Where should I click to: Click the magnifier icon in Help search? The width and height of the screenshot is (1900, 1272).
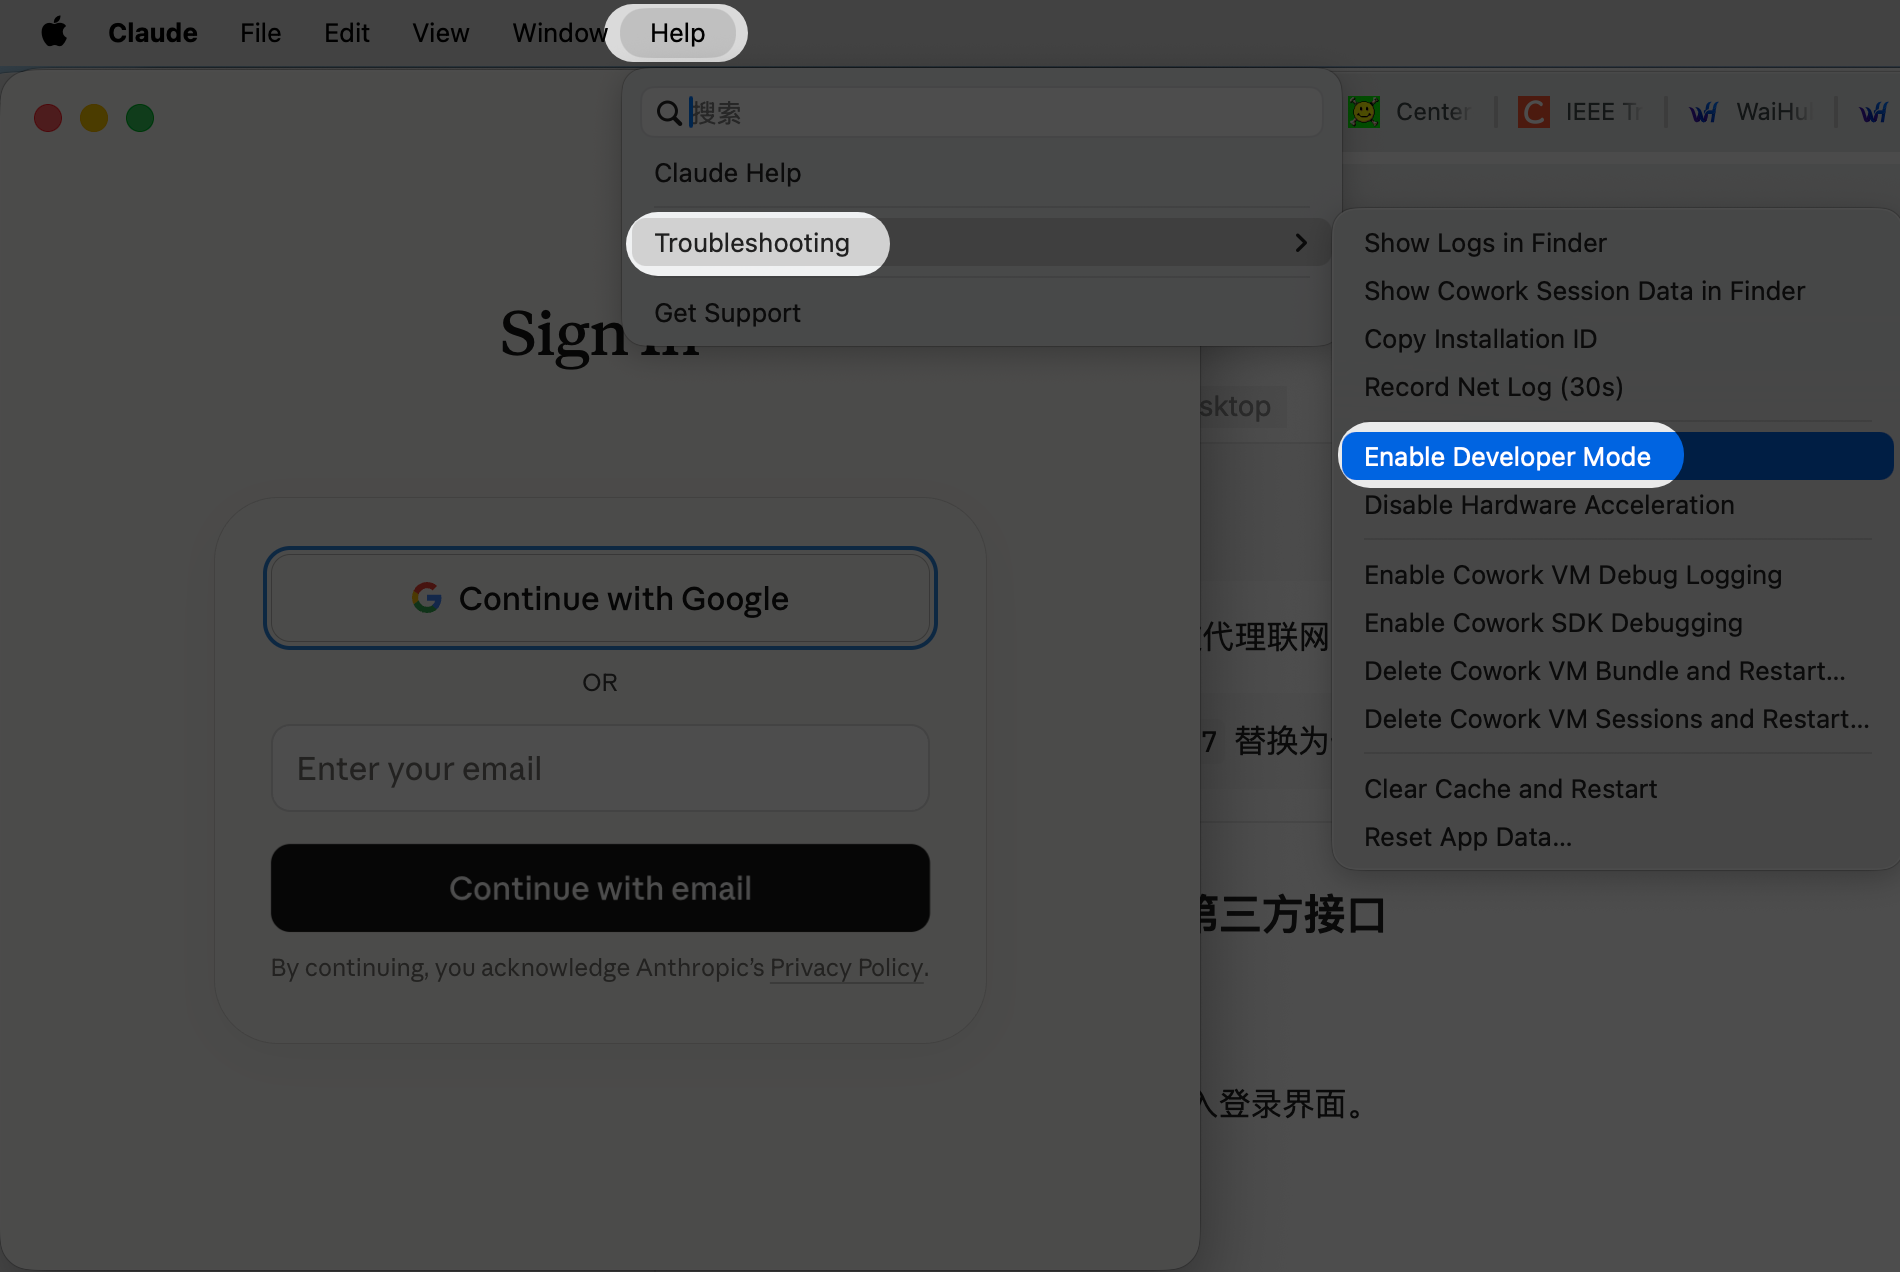click(x=669, y=113)
